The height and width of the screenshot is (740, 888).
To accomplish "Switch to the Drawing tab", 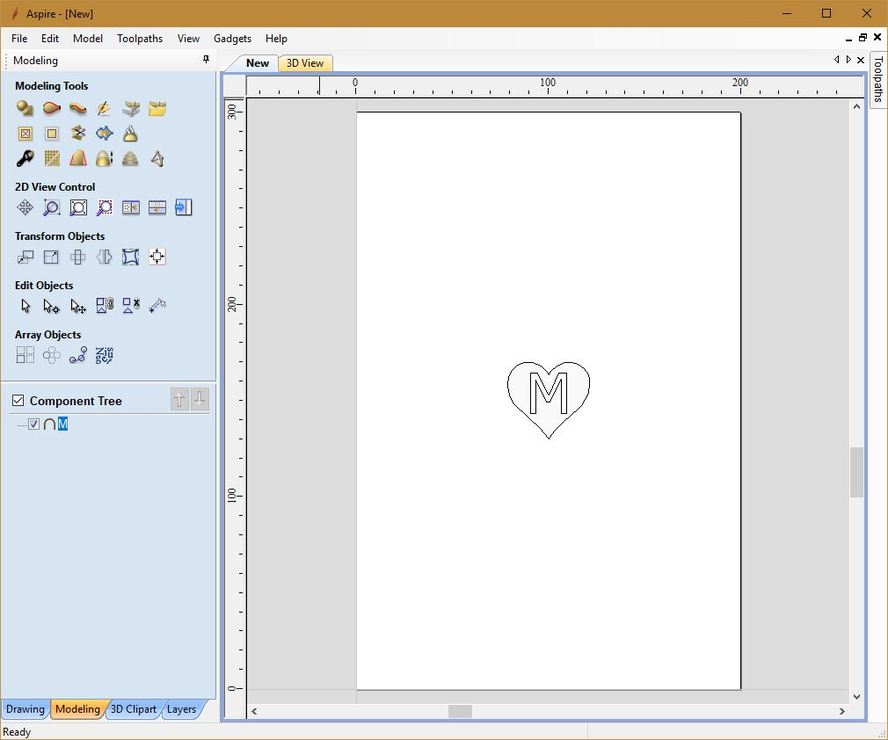I will (25, 709).
